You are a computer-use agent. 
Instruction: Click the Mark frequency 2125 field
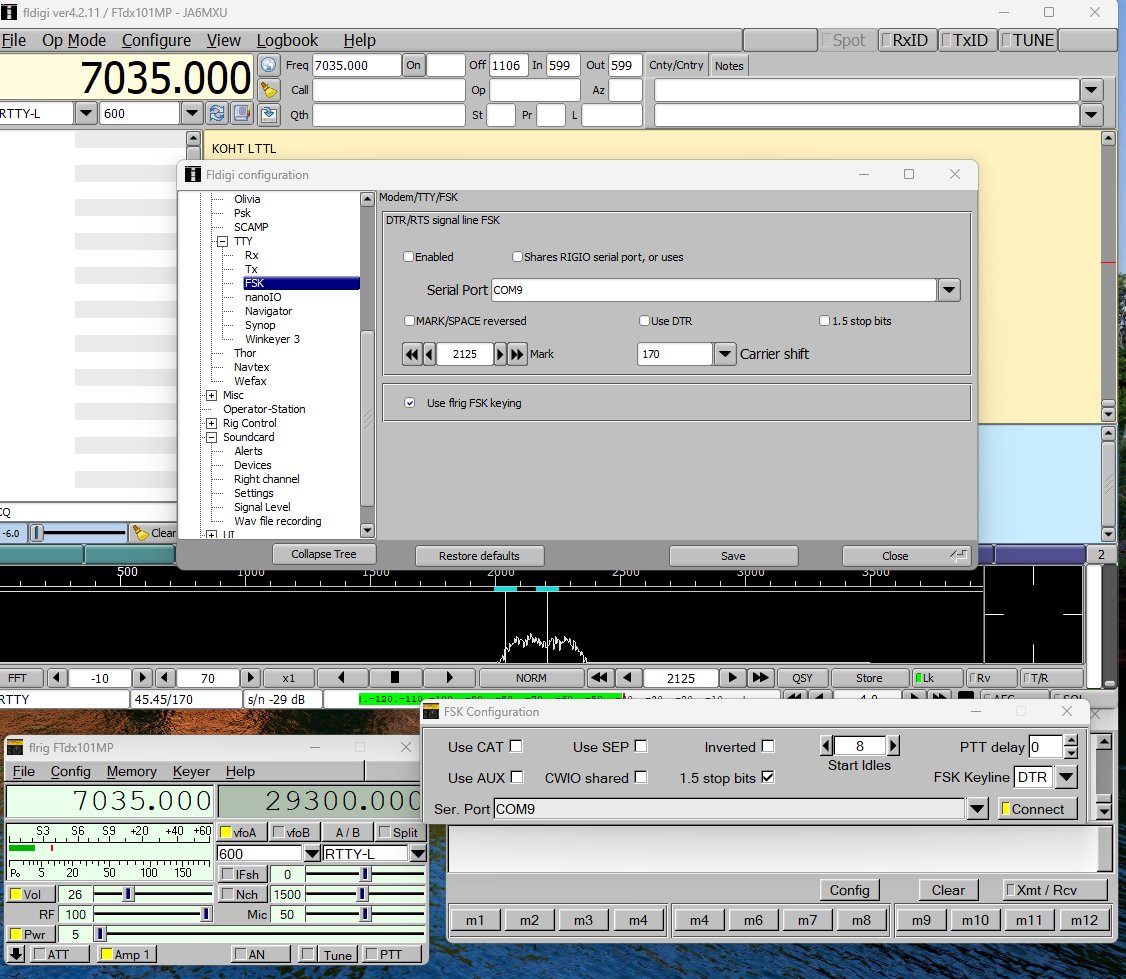coord(465,354)
